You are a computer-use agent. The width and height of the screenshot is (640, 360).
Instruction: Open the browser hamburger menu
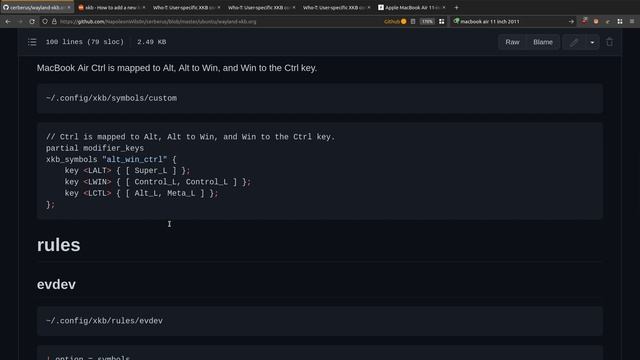point(632,21)
